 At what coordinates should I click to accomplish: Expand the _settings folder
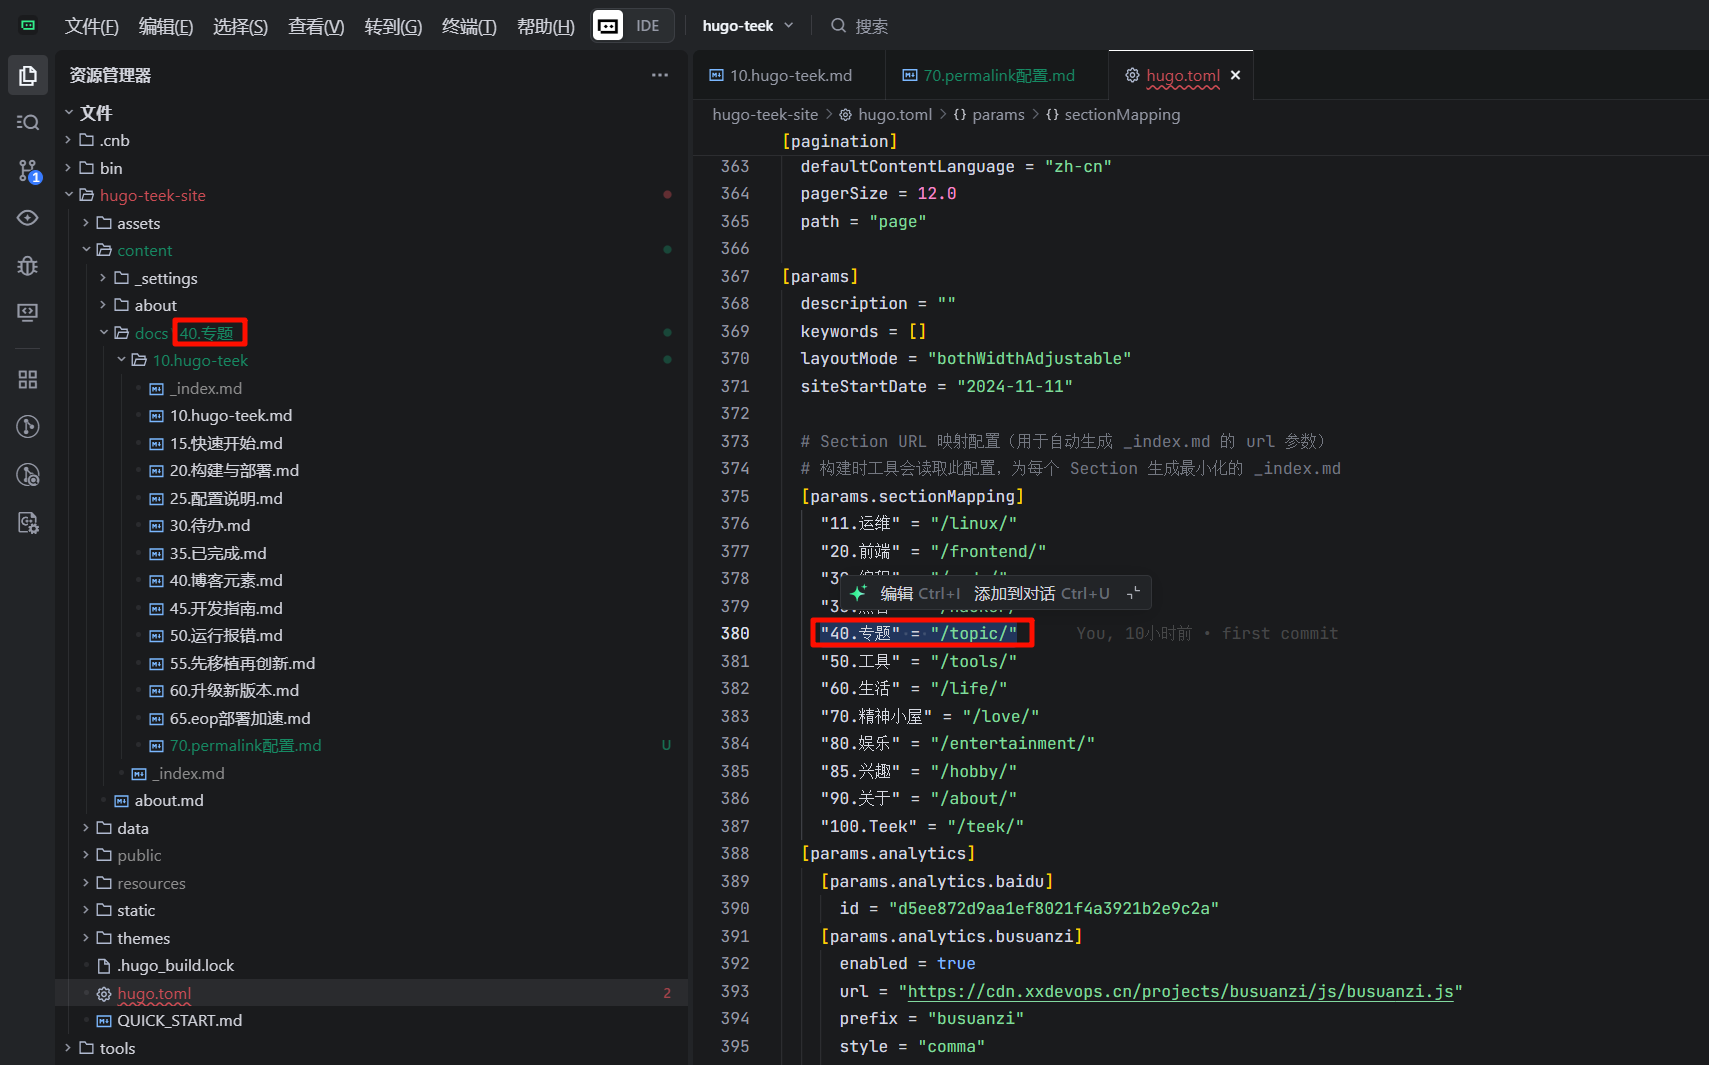103,278
